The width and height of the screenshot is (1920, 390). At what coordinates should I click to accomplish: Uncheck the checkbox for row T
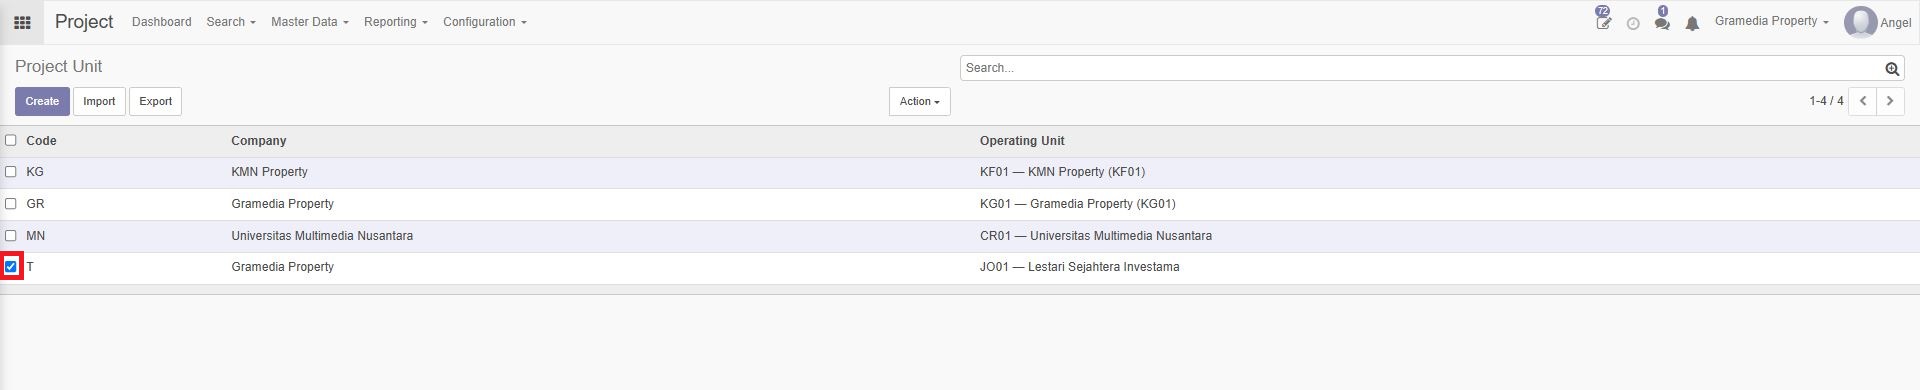11,267
